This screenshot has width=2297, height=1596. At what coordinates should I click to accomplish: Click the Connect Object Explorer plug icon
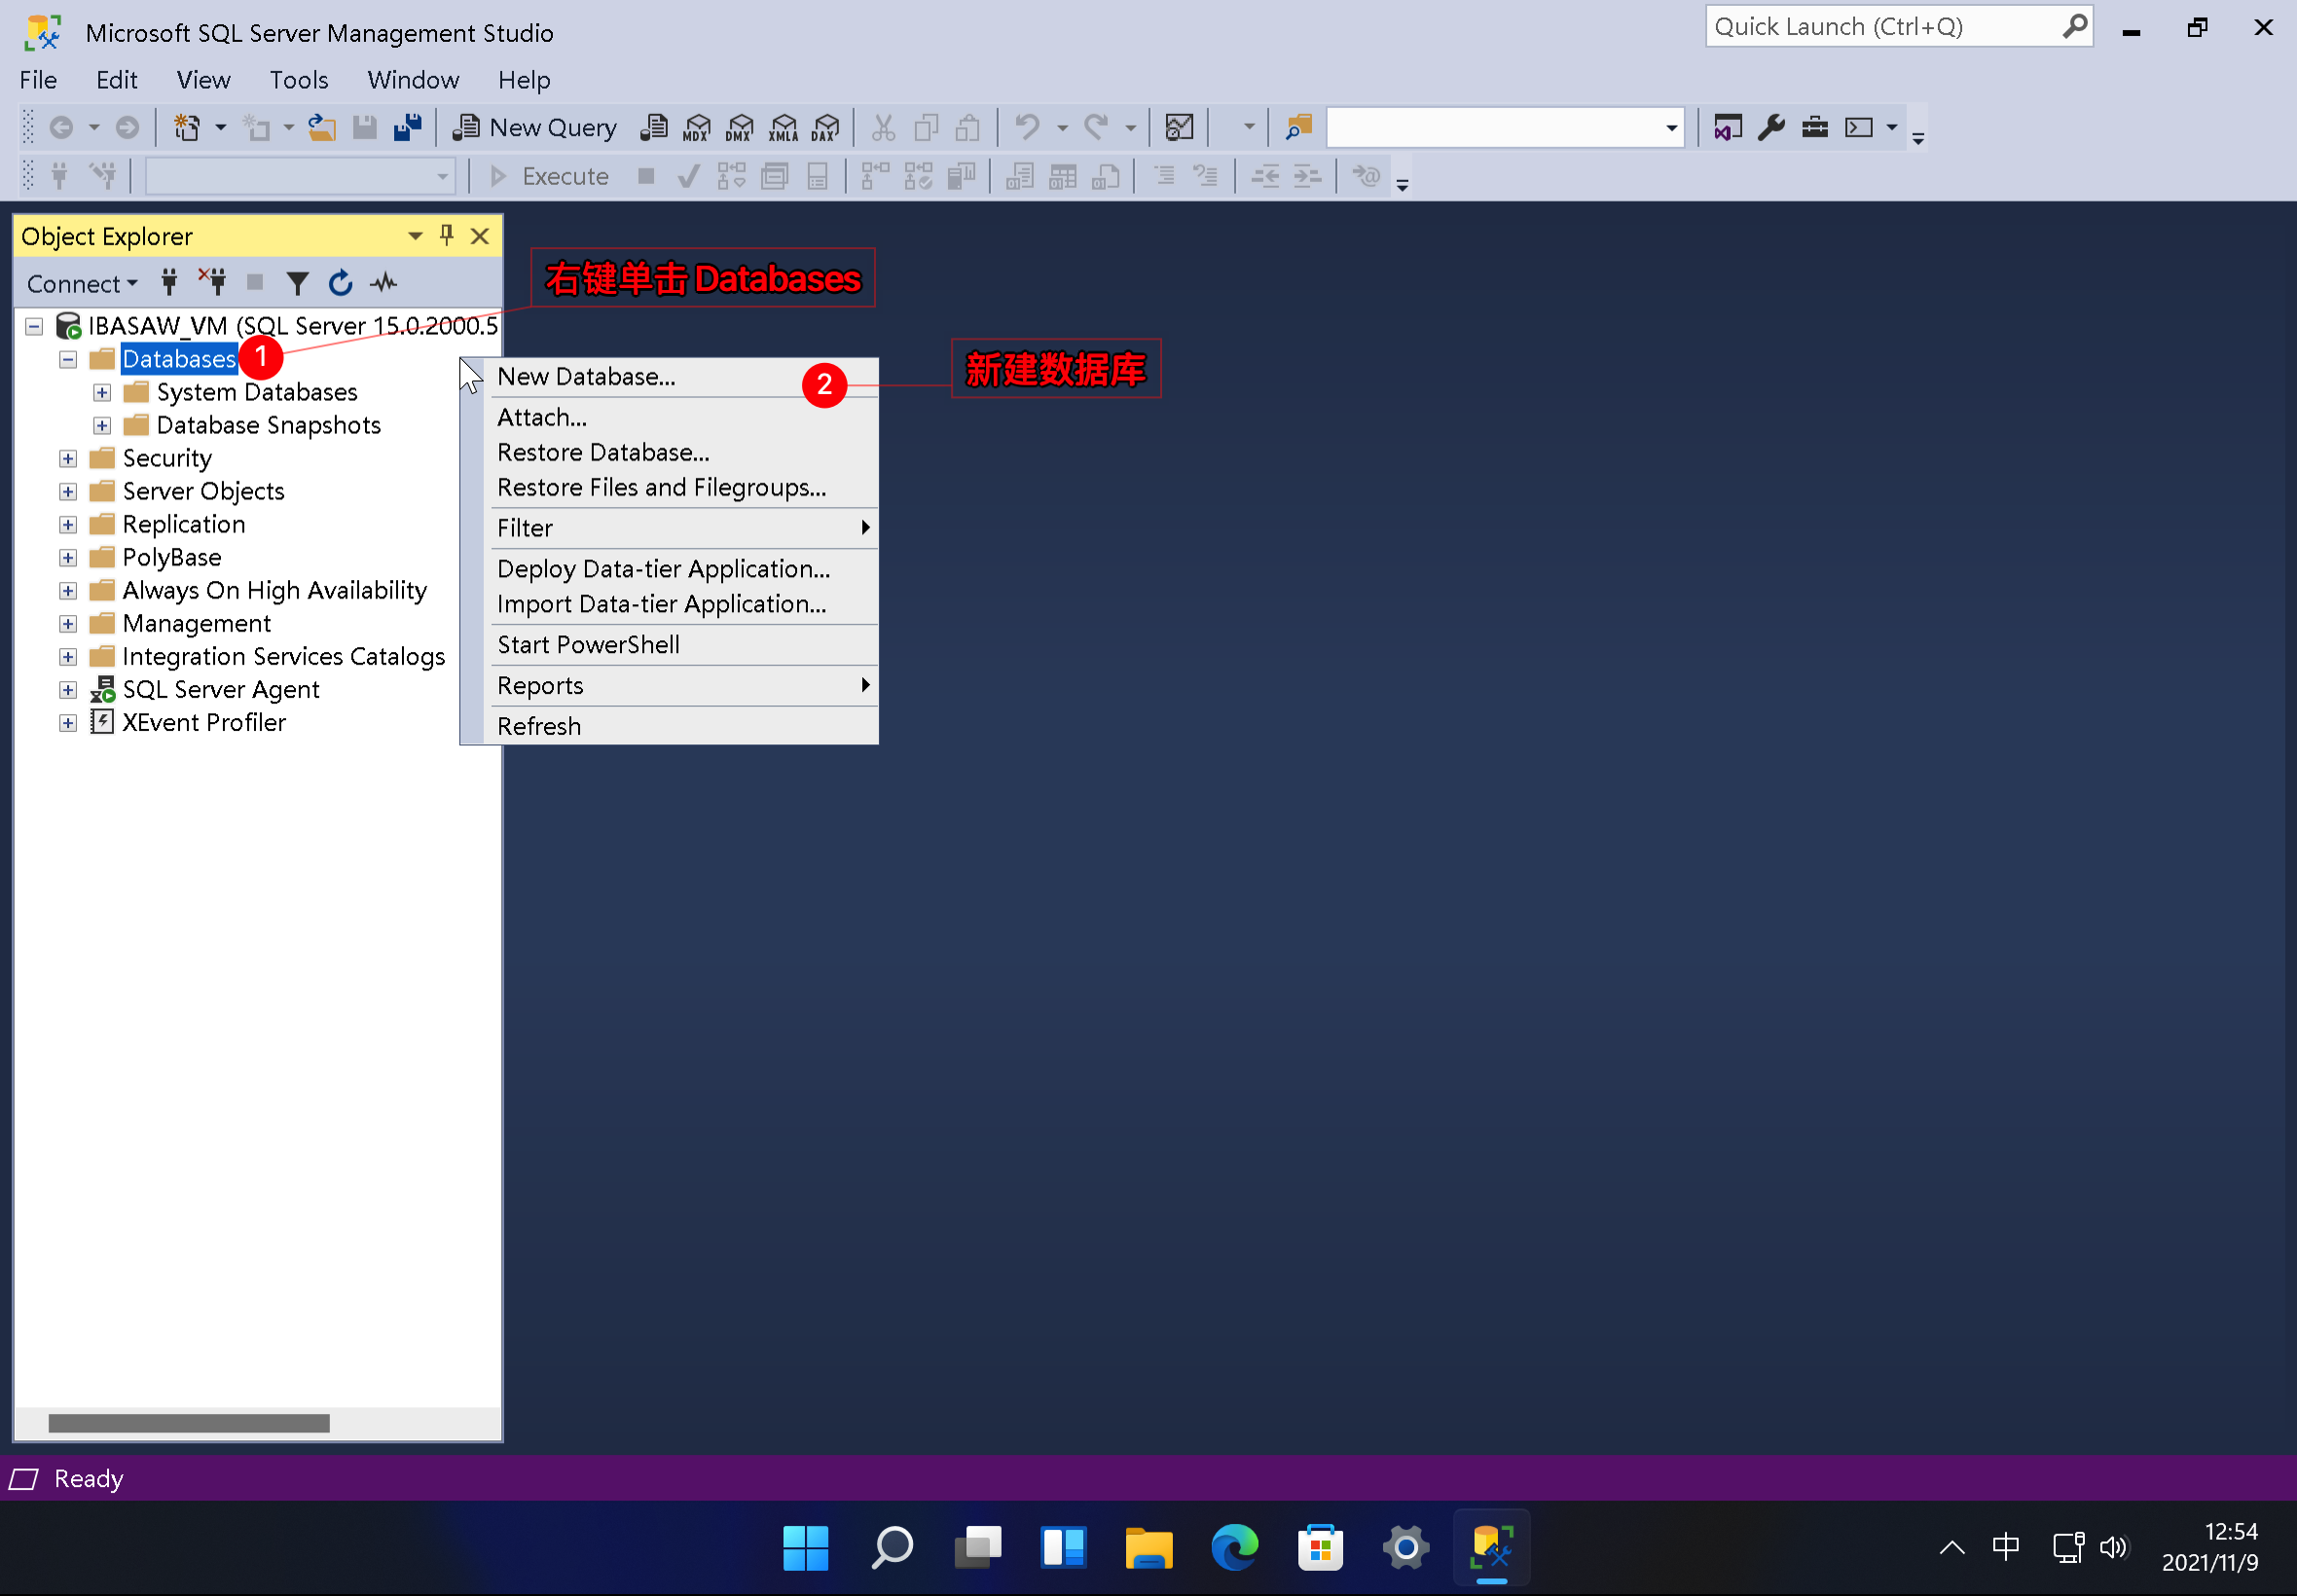click(170, 283)
